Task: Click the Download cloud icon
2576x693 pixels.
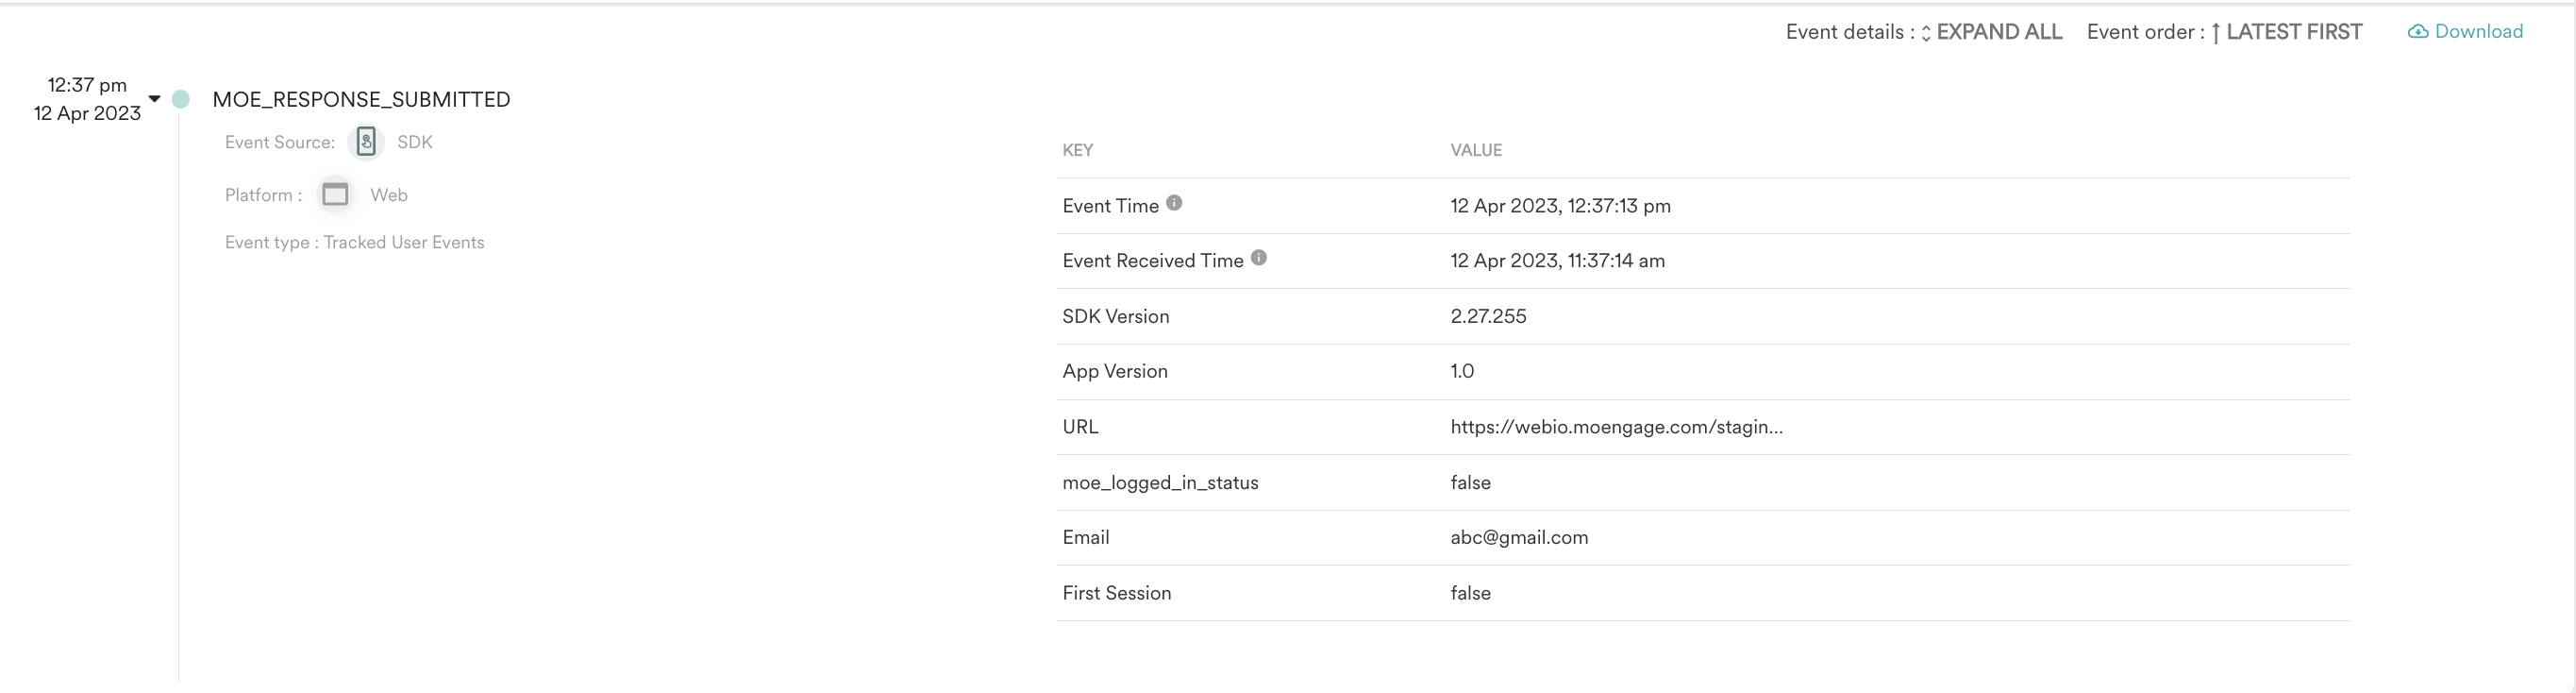Action: [2417, 32]
